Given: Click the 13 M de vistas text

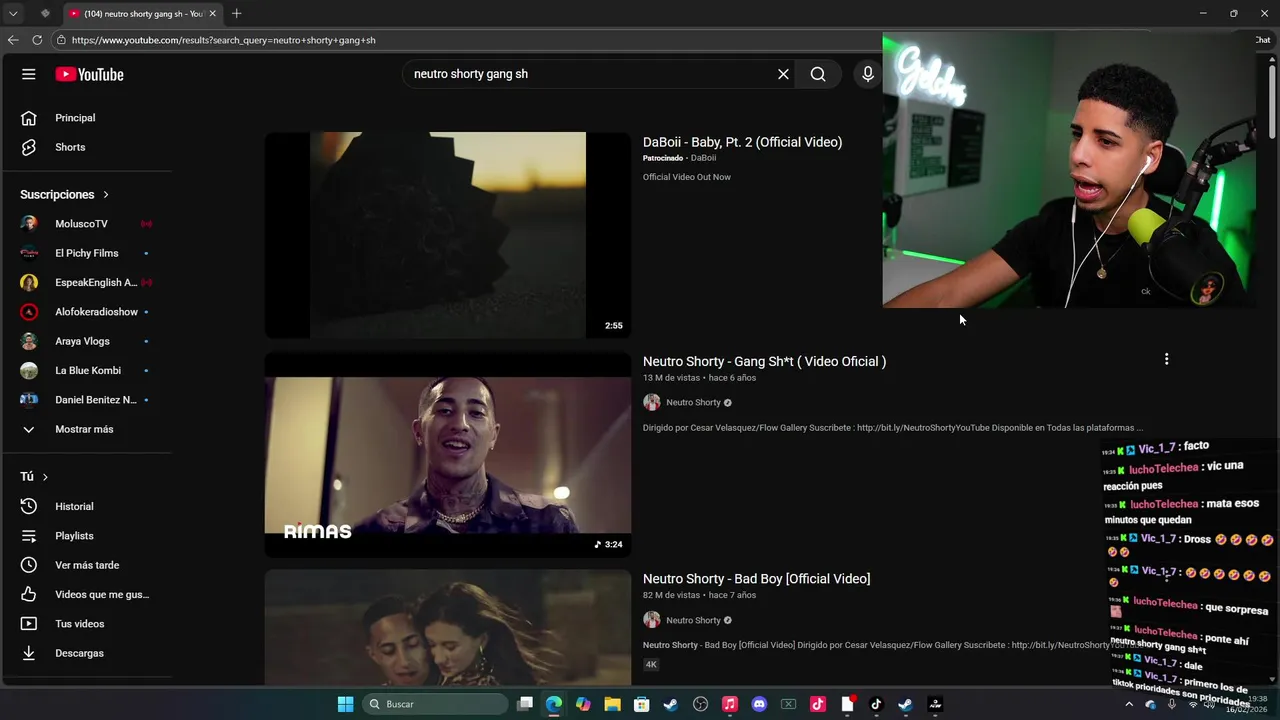Looking at the screenshot, I should (671, 378).
